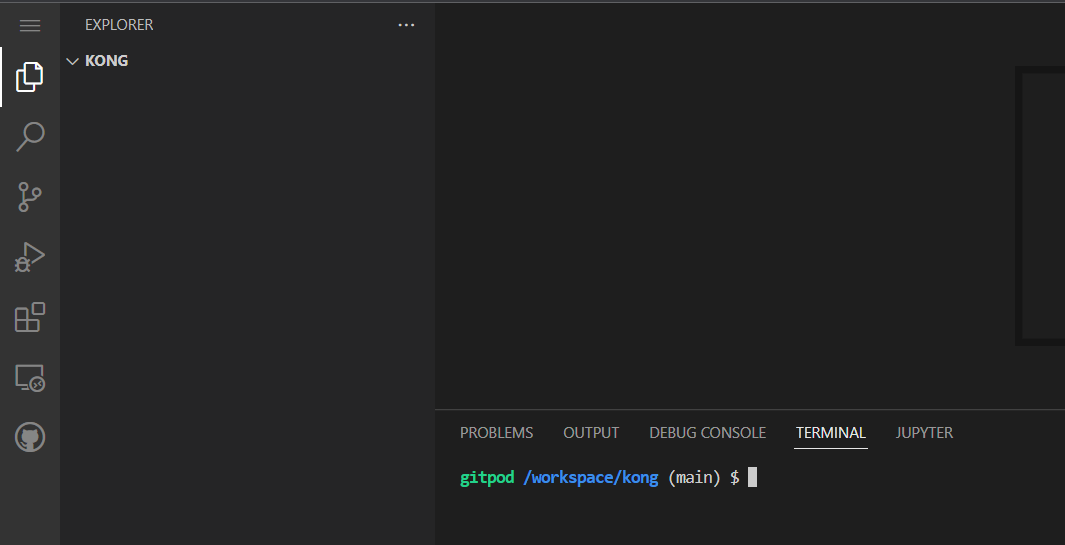Click the empty file list under KONG
Image resolution: width=1065 pixels, height=545 pixels.
(247, 300)
